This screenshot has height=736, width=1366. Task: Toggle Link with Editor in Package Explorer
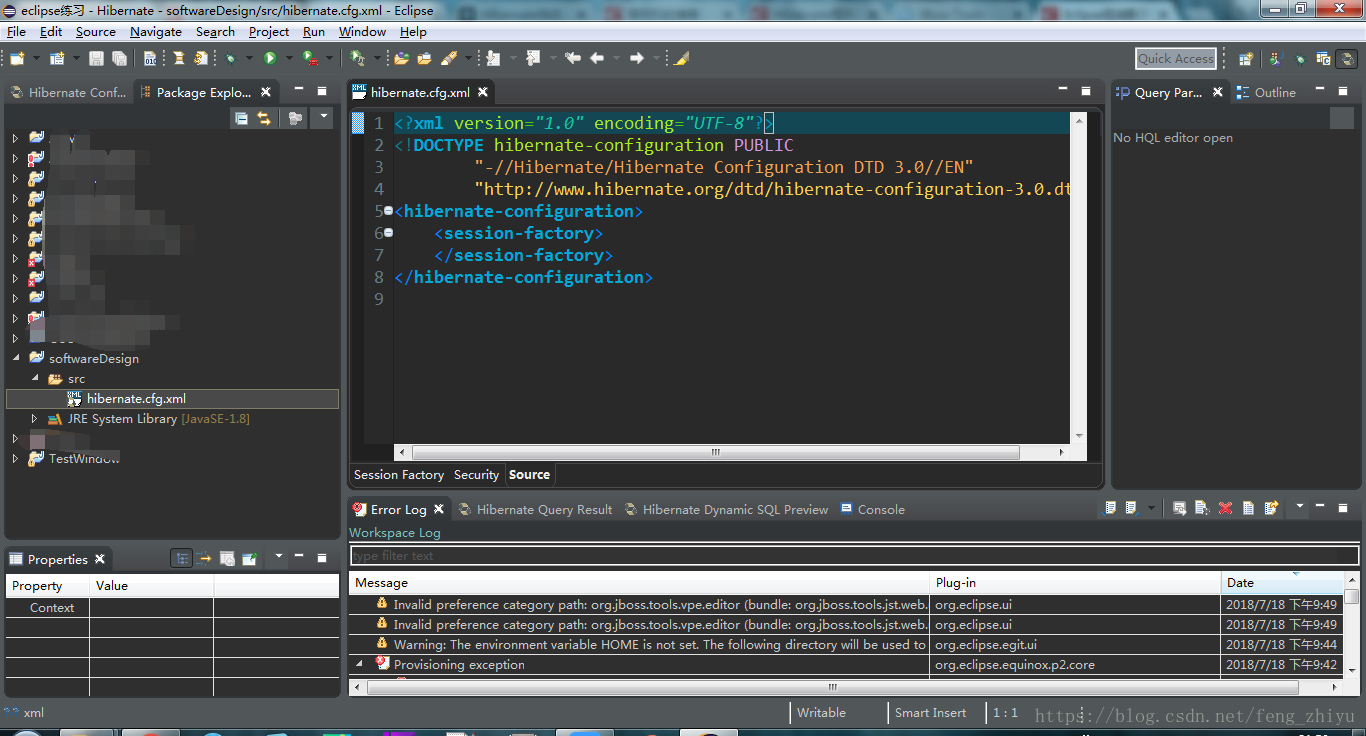[264, 118]
